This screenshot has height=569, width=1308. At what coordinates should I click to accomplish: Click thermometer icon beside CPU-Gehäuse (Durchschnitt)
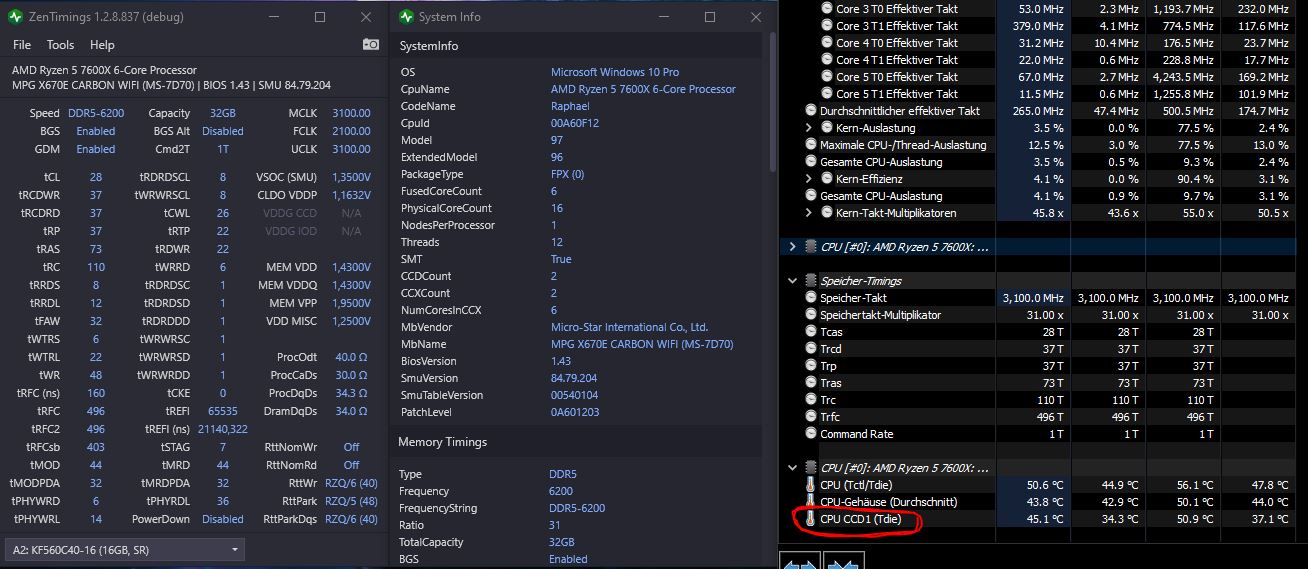tap(811, 502)
